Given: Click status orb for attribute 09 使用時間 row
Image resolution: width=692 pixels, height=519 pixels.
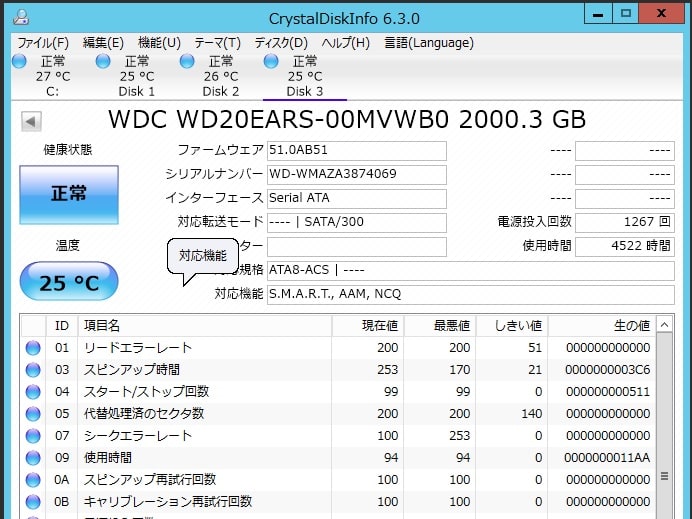Looking at the screenshot, I should pos(33,458).
